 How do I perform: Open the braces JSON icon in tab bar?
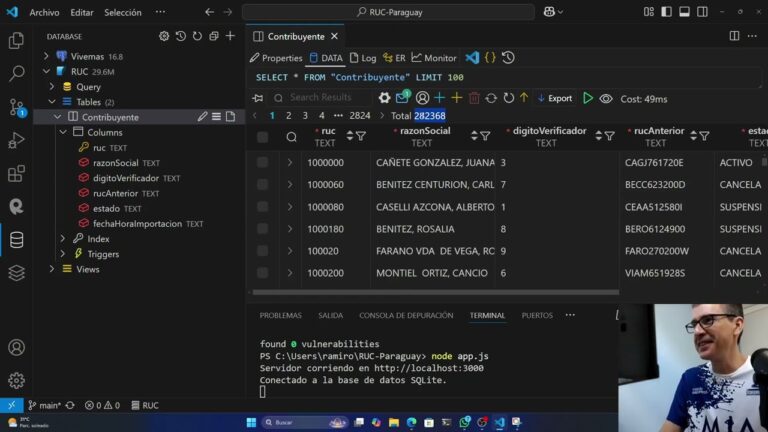click(x=490, y=57)
